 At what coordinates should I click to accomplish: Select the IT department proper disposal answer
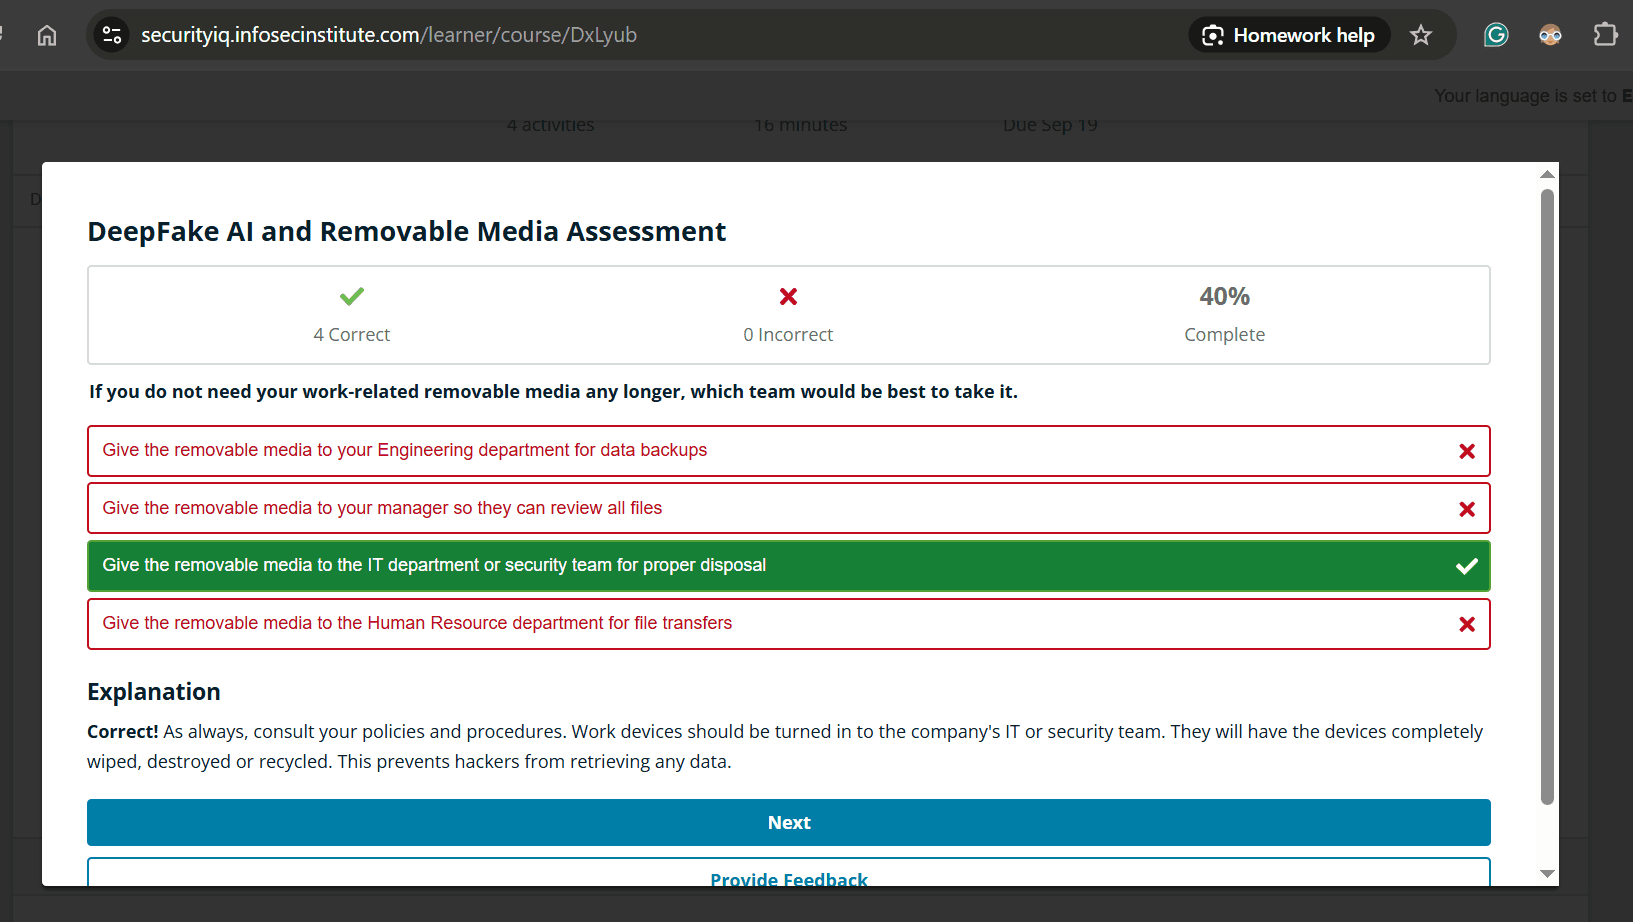point(434,566)
